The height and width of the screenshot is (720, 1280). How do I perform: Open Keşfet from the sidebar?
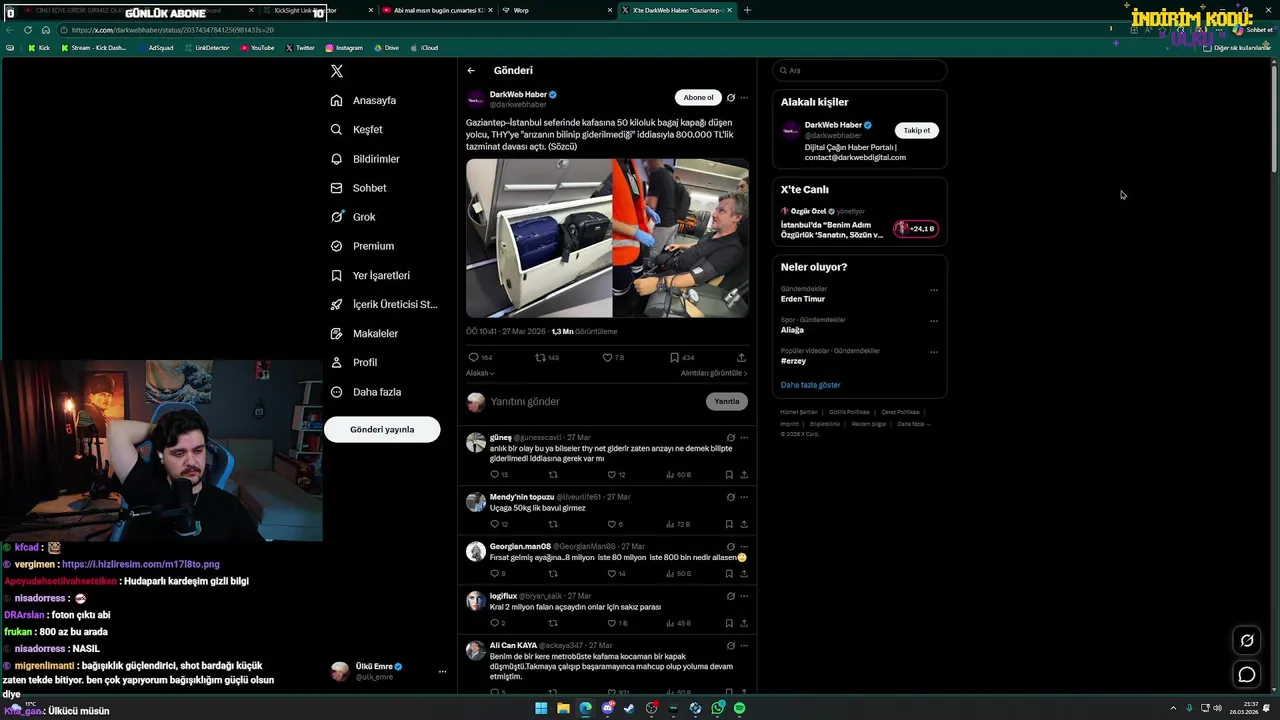tap(357, 130)
